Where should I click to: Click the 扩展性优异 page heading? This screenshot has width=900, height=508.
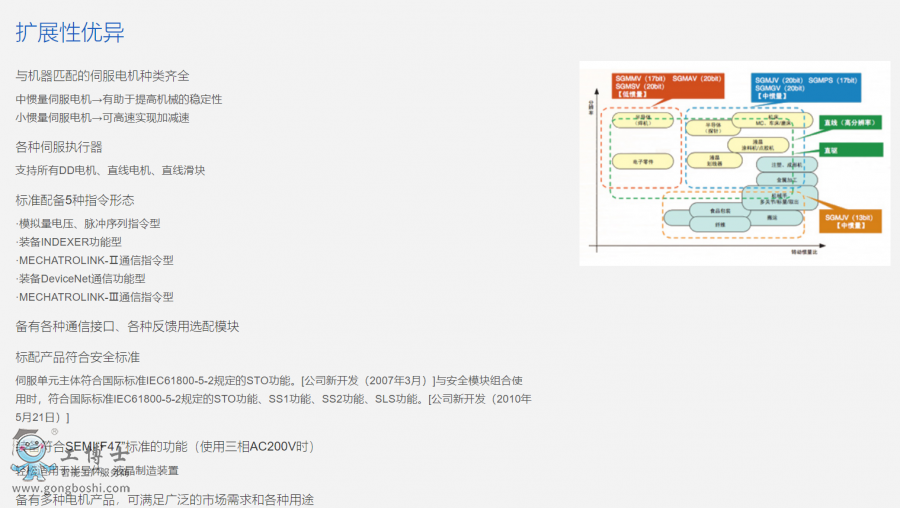tap(70, 33)
